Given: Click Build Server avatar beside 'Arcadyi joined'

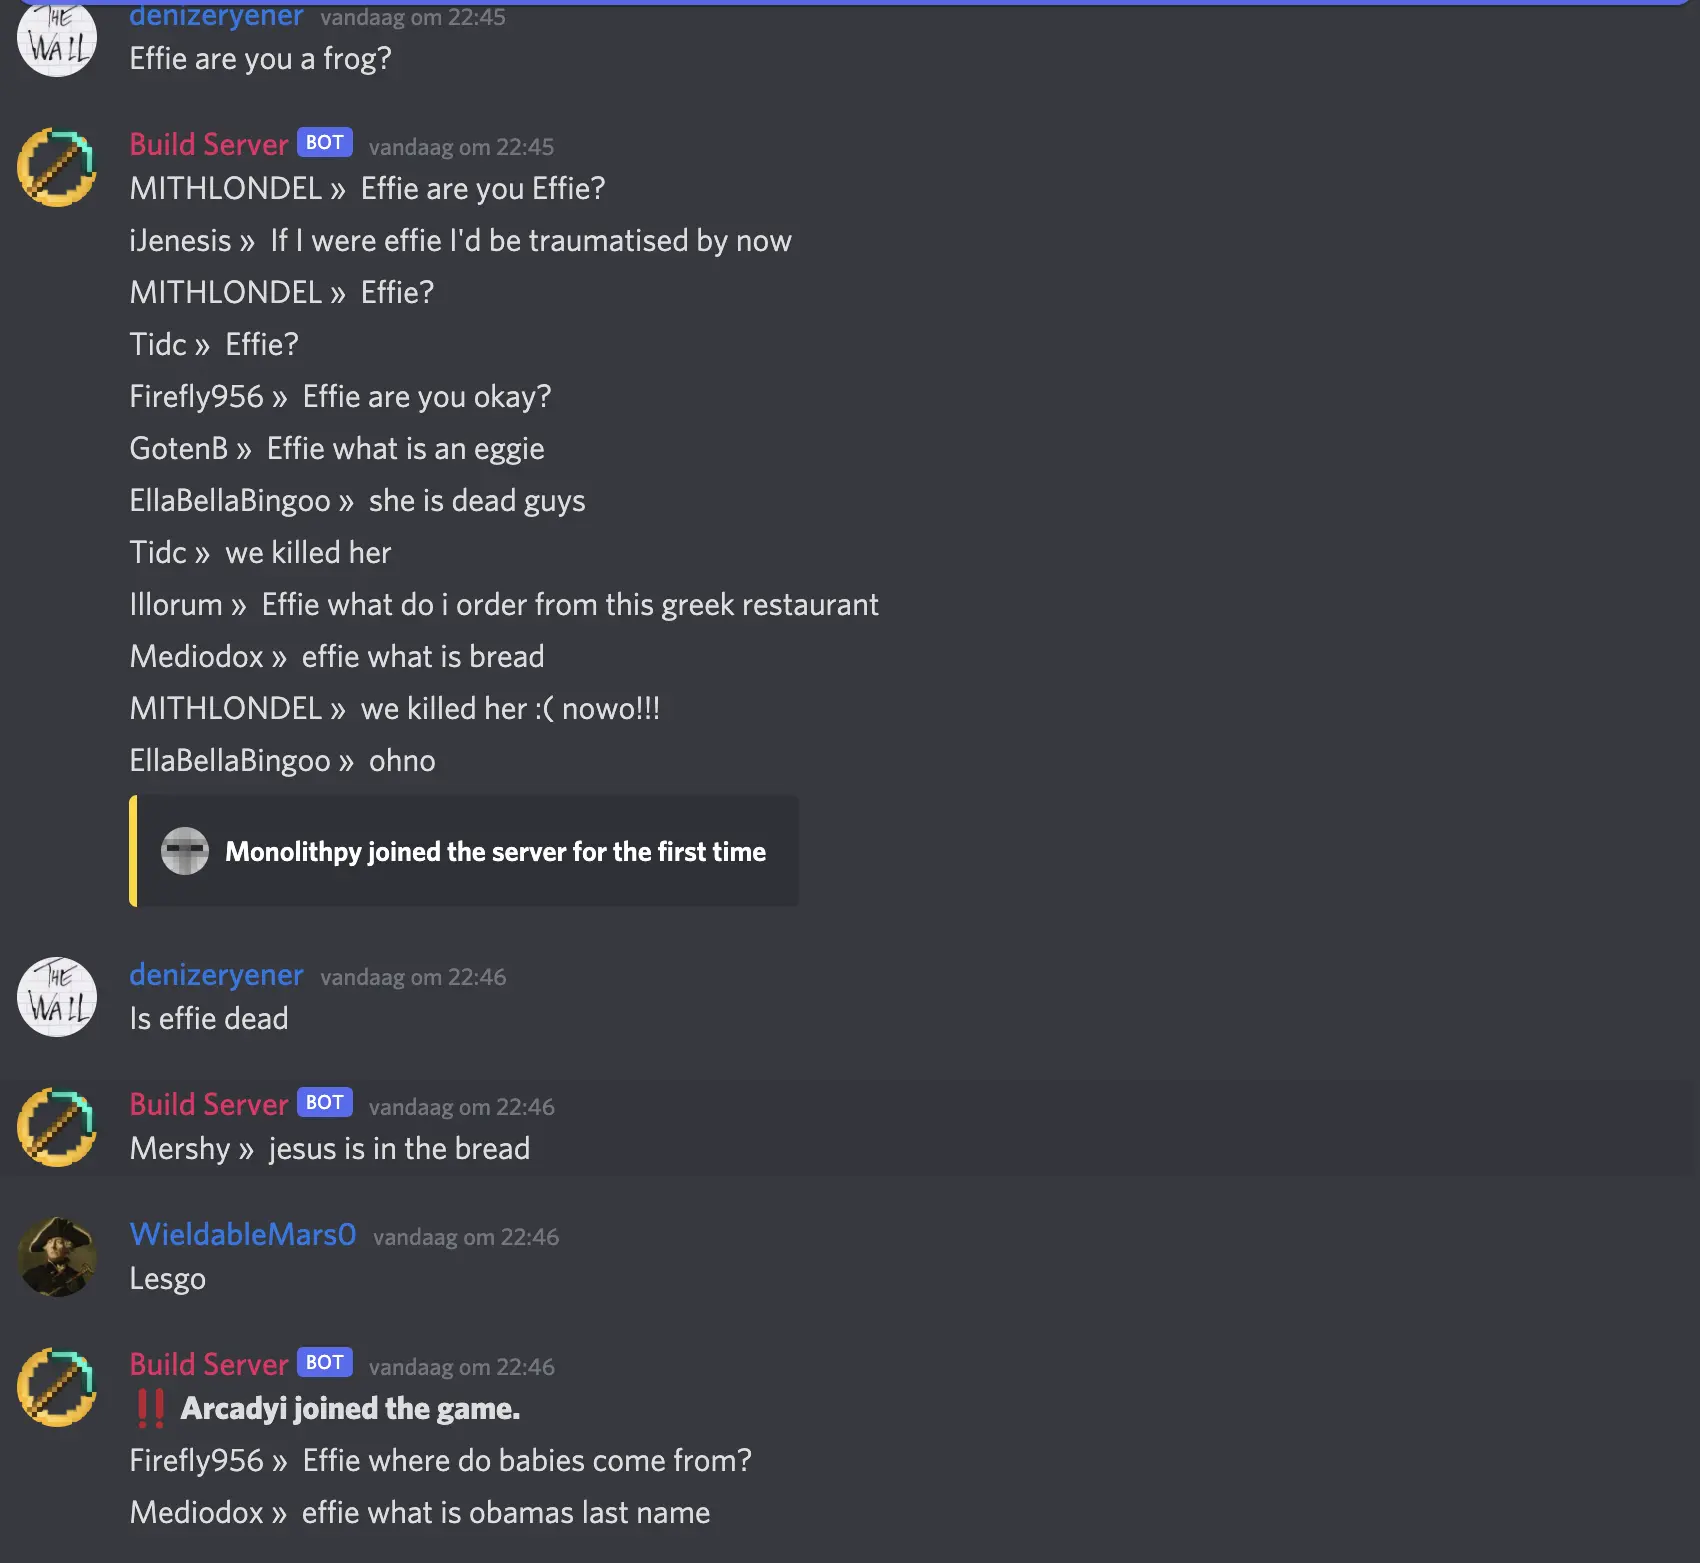Looking at the screenshot, I should pos(57,1387).
